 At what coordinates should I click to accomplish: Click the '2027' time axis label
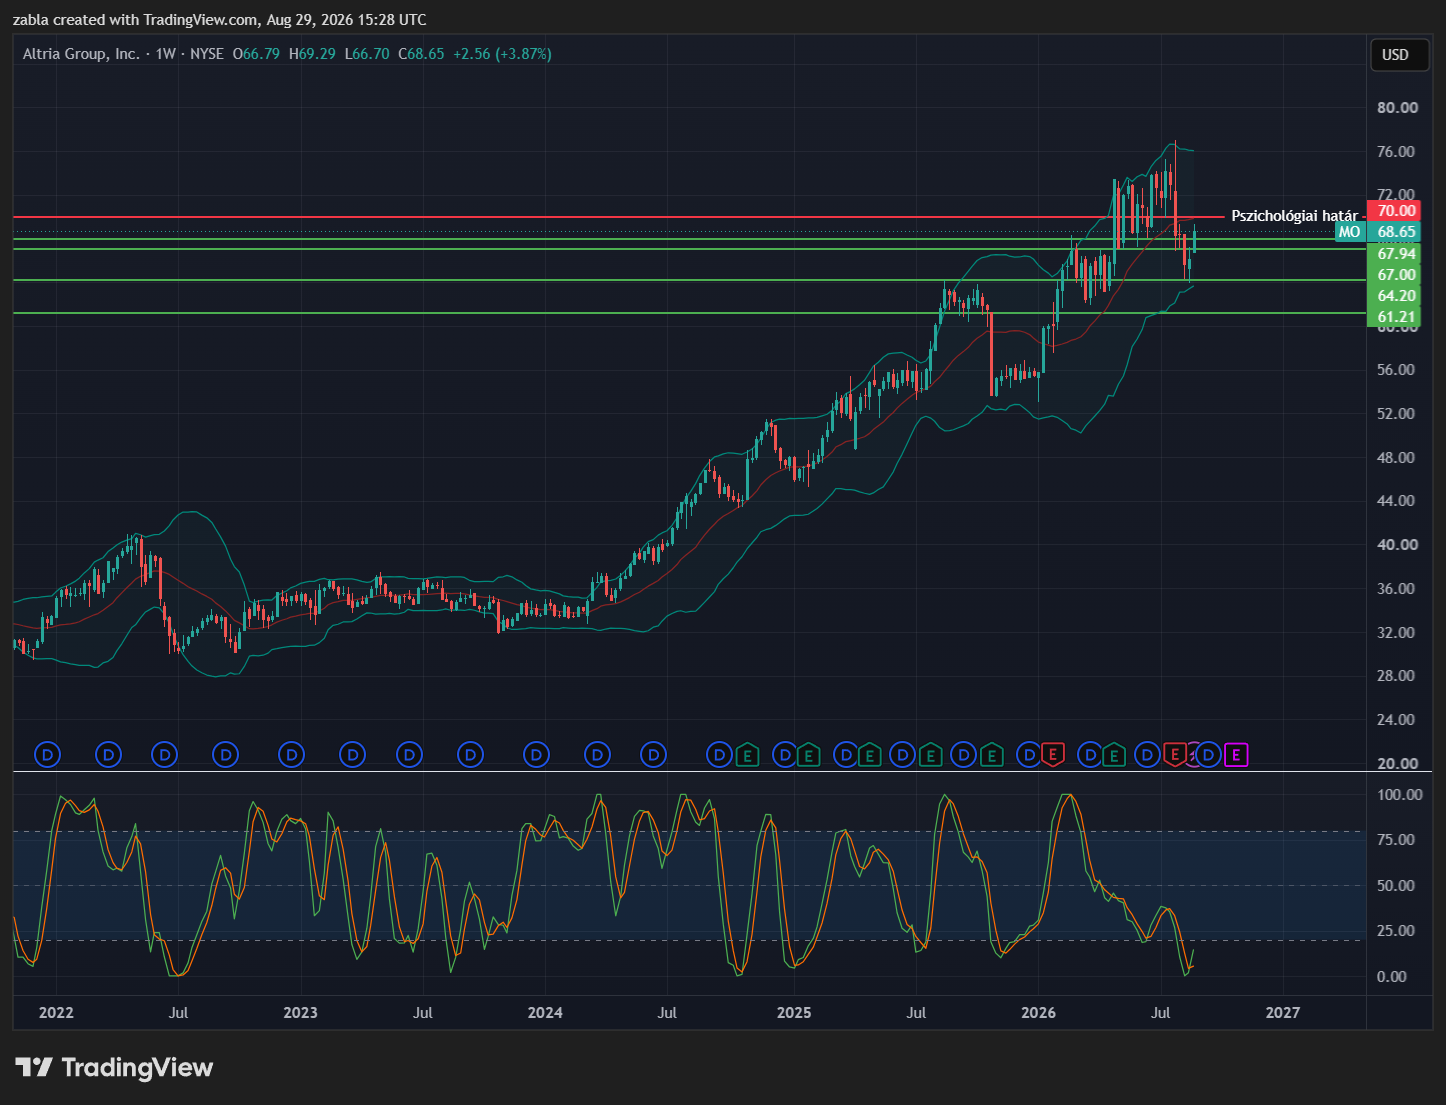click(x=1283, y=1013)
